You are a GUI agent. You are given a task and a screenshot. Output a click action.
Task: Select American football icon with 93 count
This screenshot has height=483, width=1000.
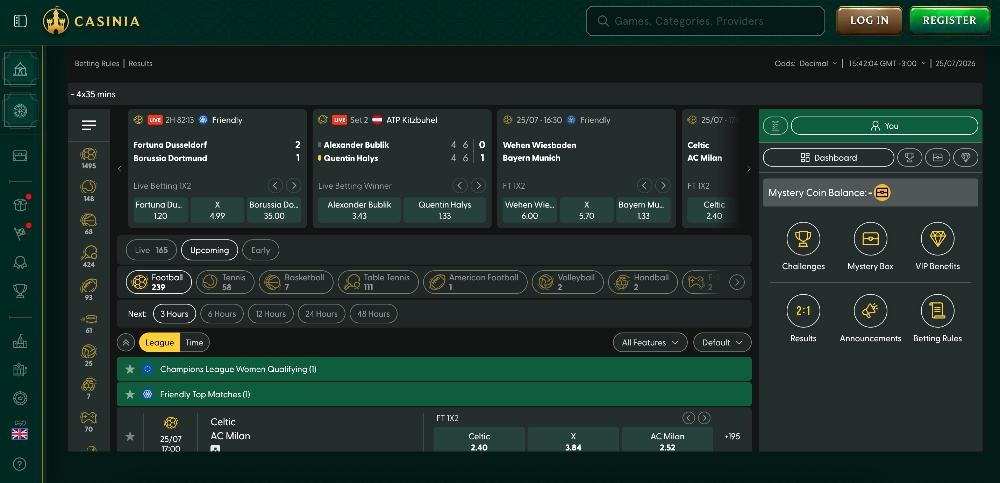89,290
